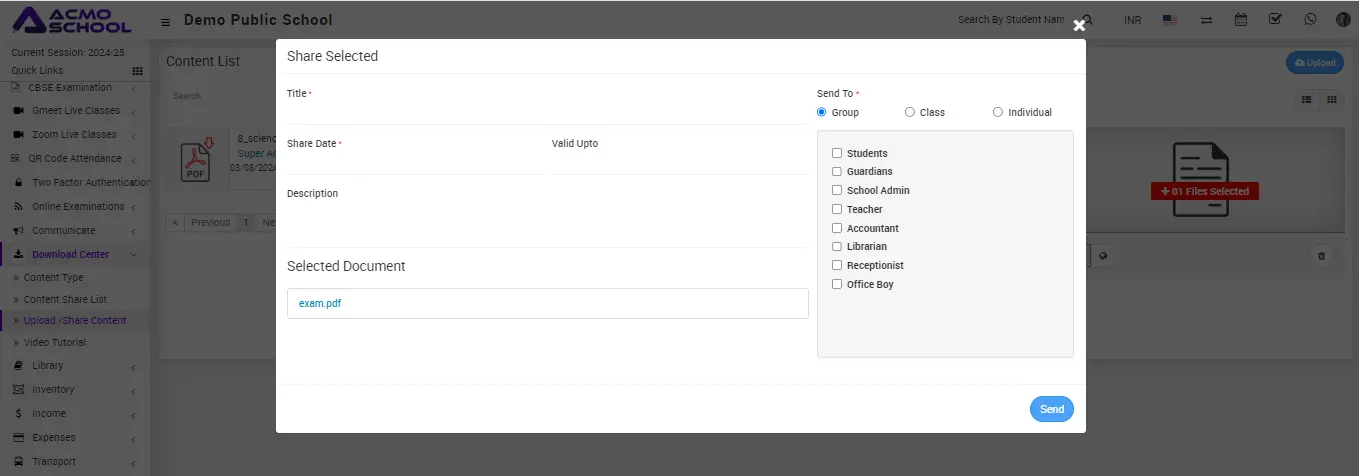Click the task checklist icon in header
This screenshot has width=1359, height=476.
point(1275,19)
